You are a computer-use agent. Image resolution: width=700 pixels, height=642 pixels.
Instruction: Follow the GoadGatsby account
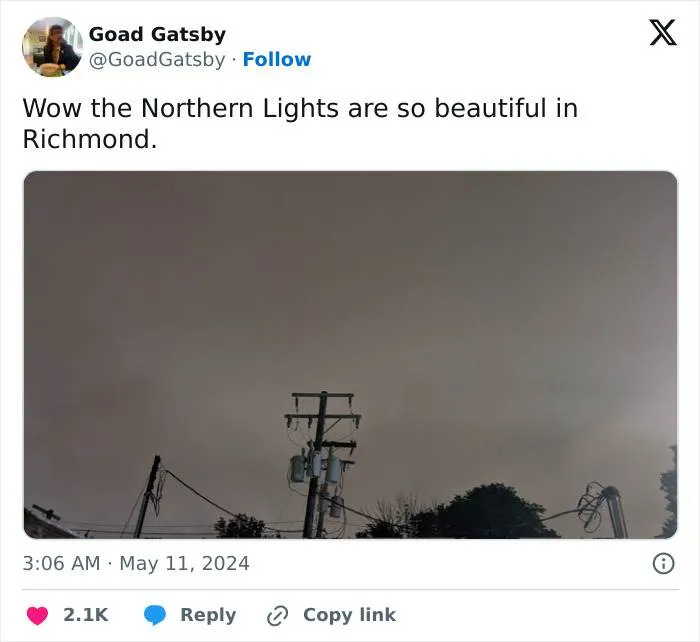276,60
